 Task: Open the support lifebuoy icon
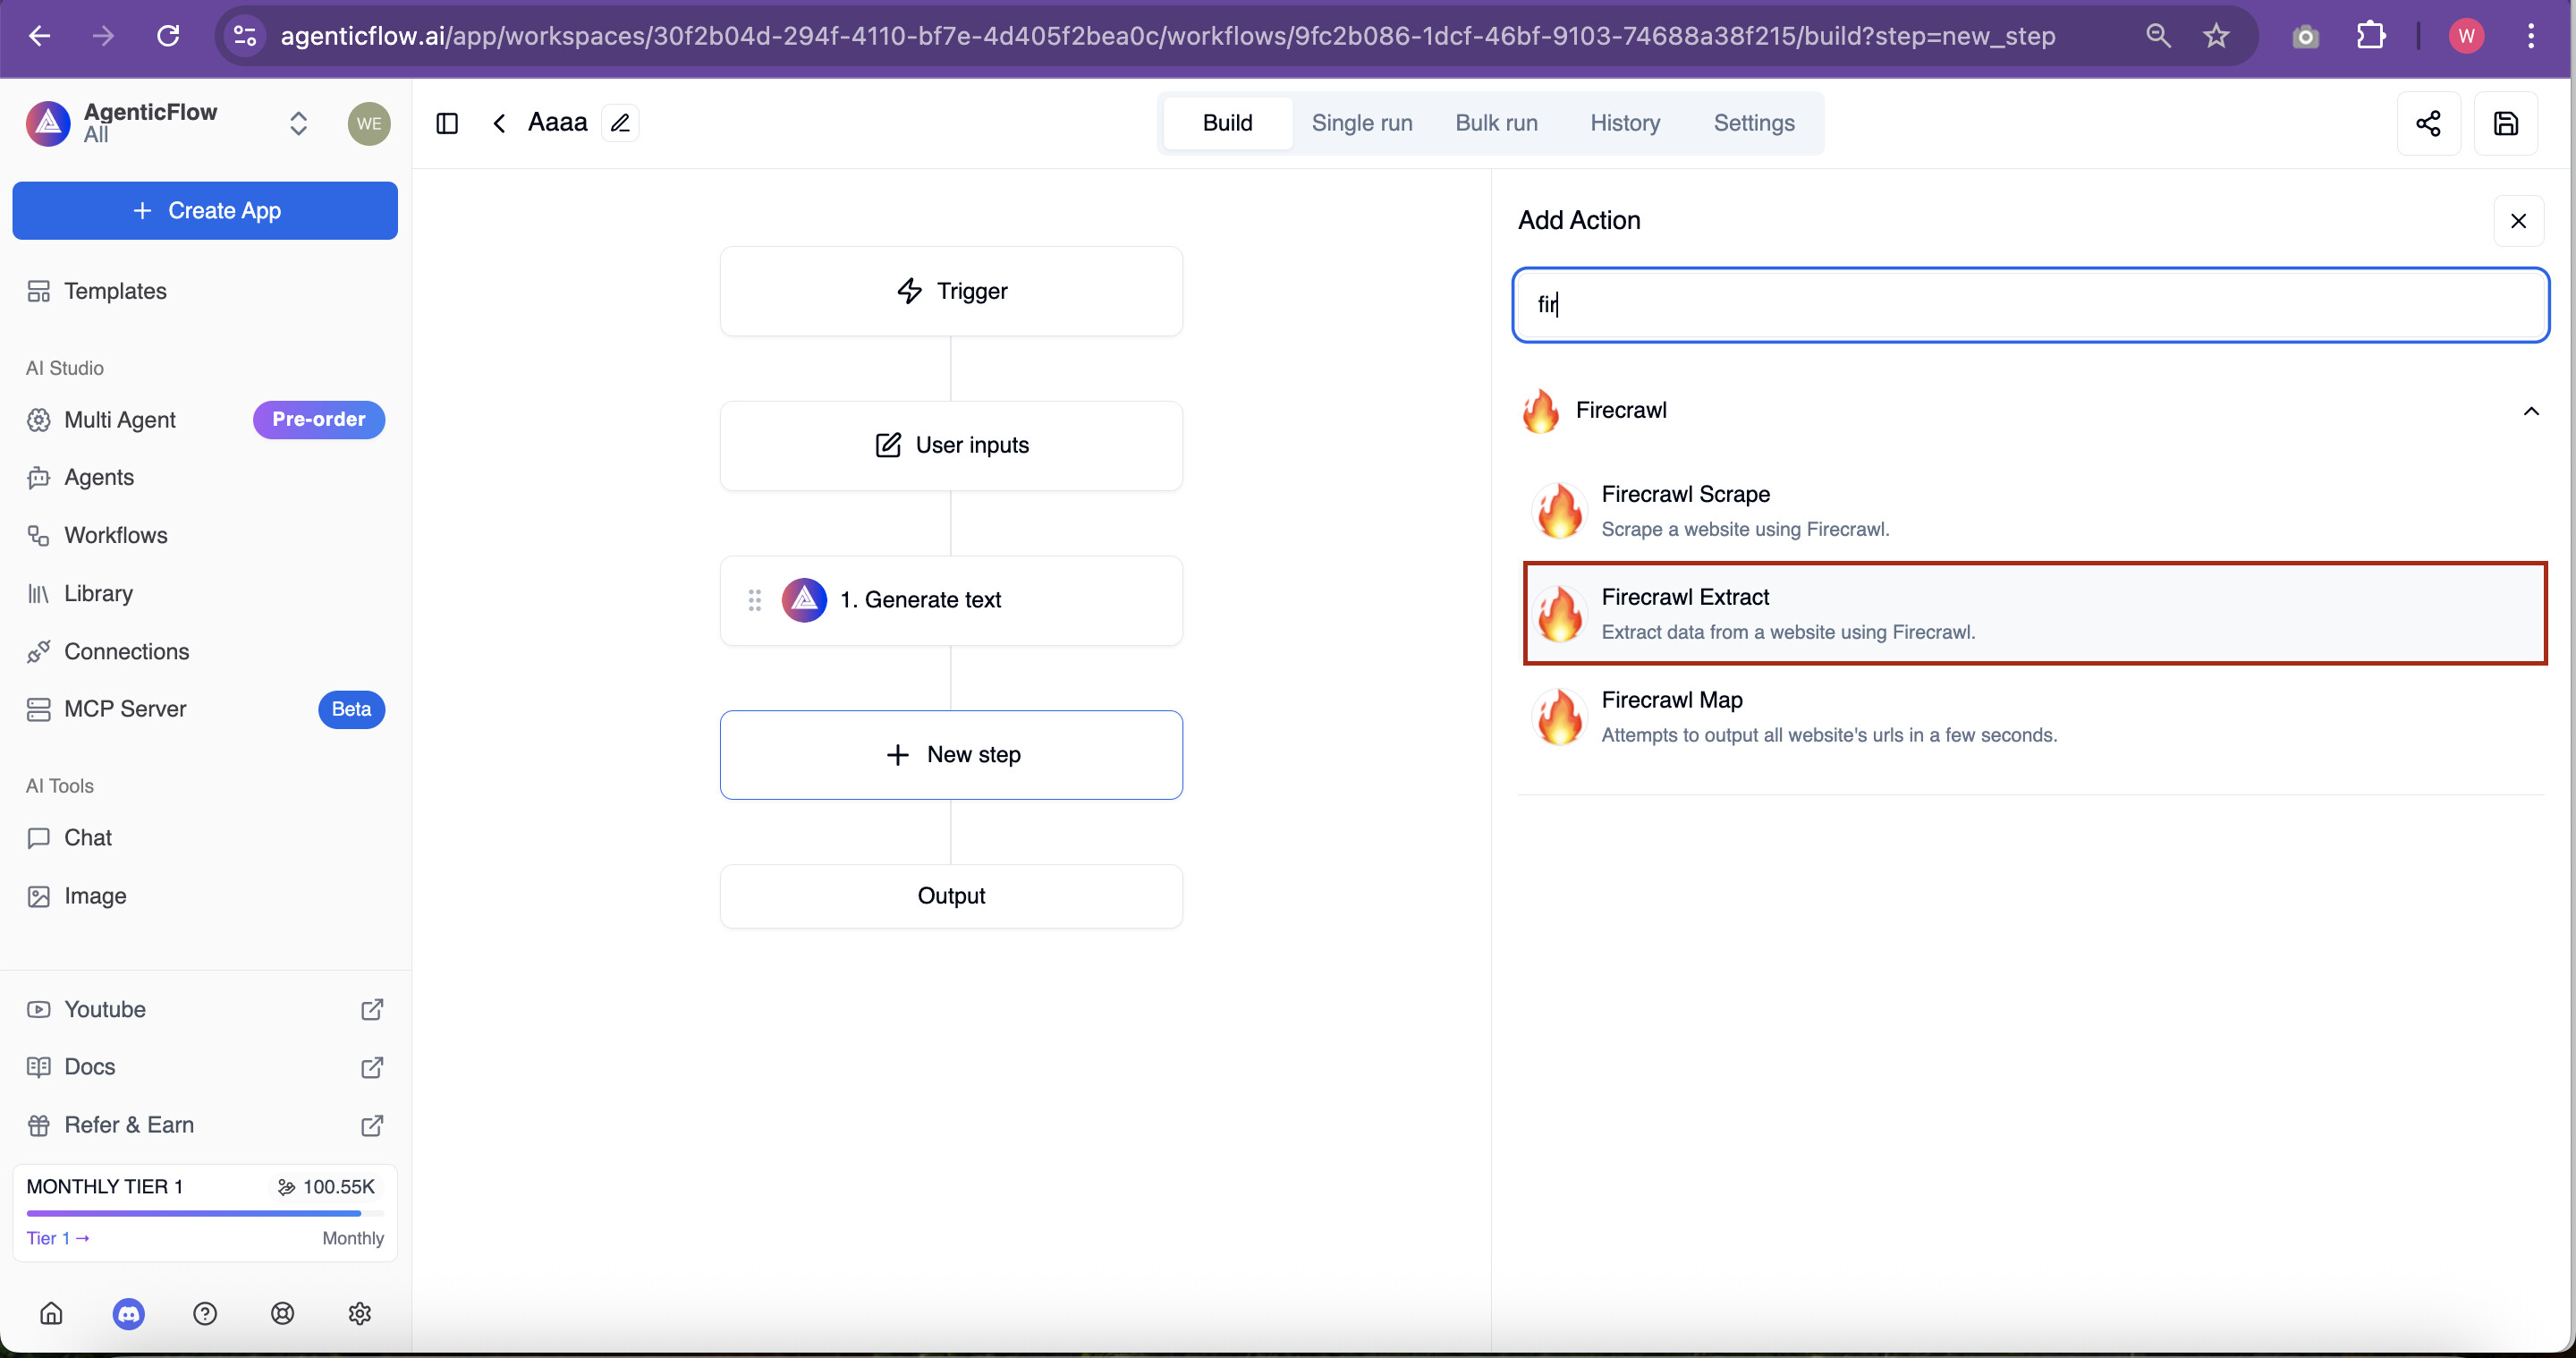coord(283,1313)
